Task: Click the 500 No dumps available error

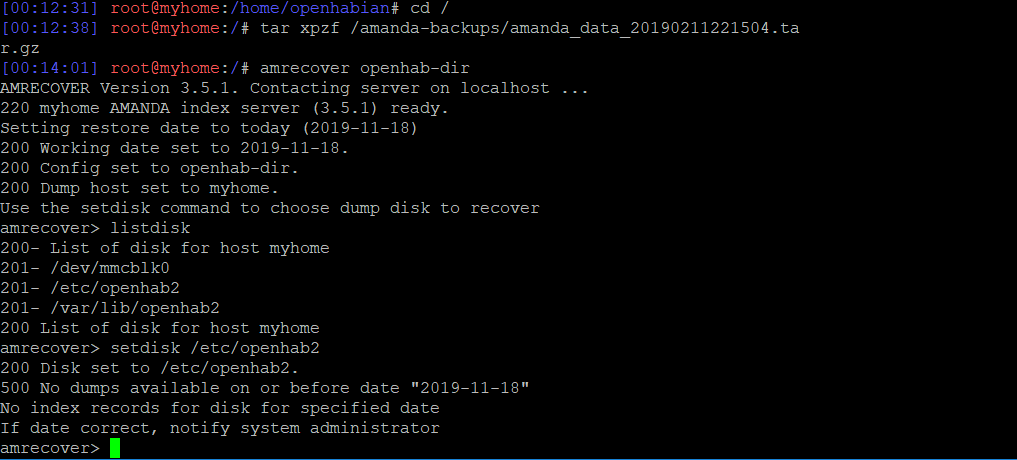Action: pos(264,388)
